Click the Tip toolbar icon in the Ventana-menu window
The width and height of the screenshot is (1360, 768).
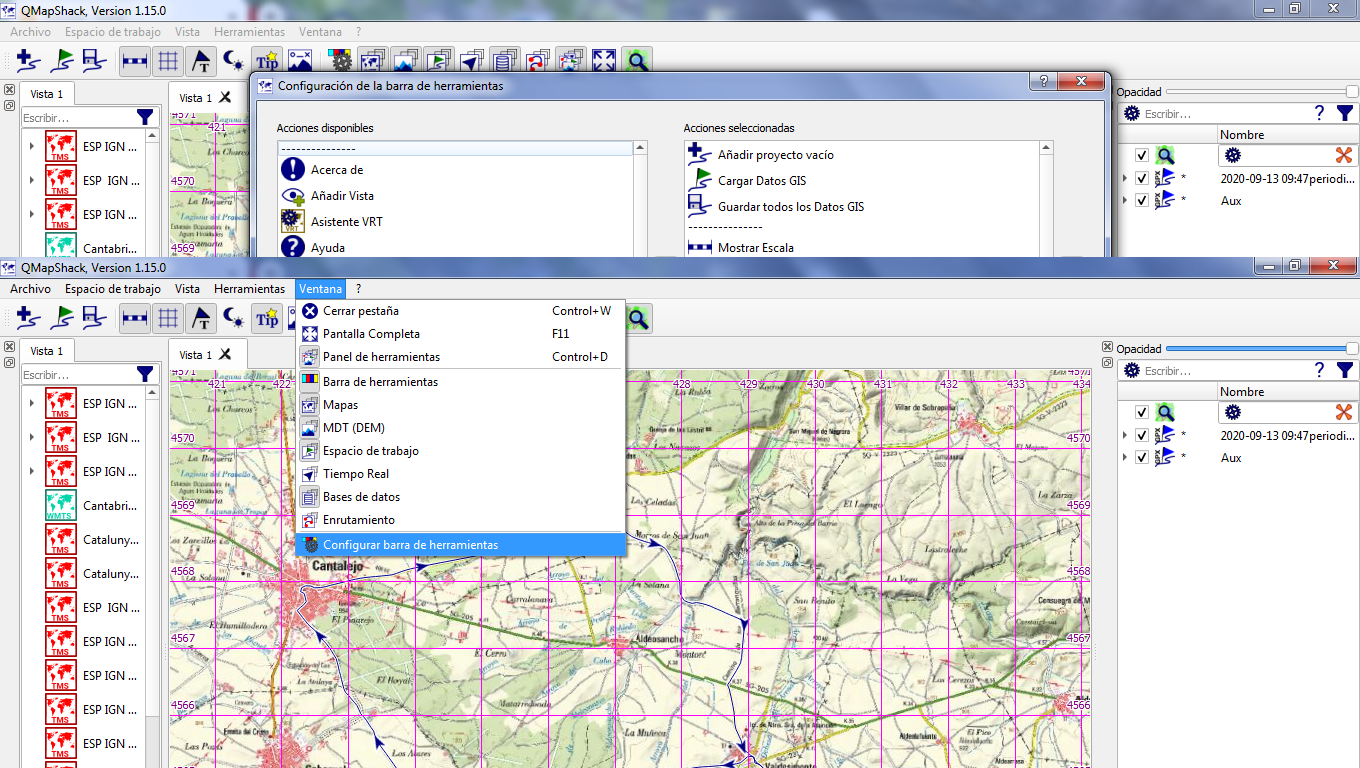coord(266,318)
